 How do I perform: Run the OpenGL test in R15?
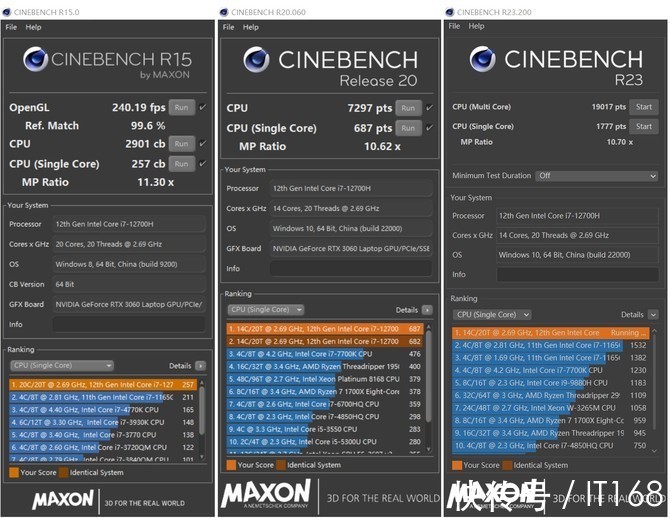point(182,107)
